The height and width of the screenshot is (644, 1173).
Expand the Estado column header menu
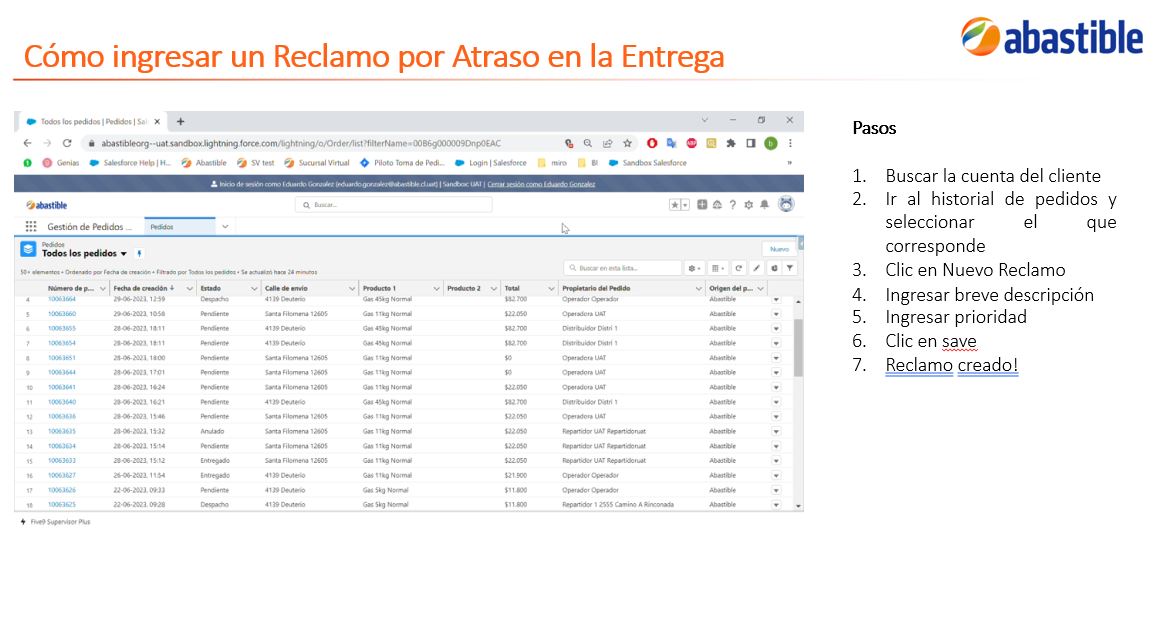point(254,289)
